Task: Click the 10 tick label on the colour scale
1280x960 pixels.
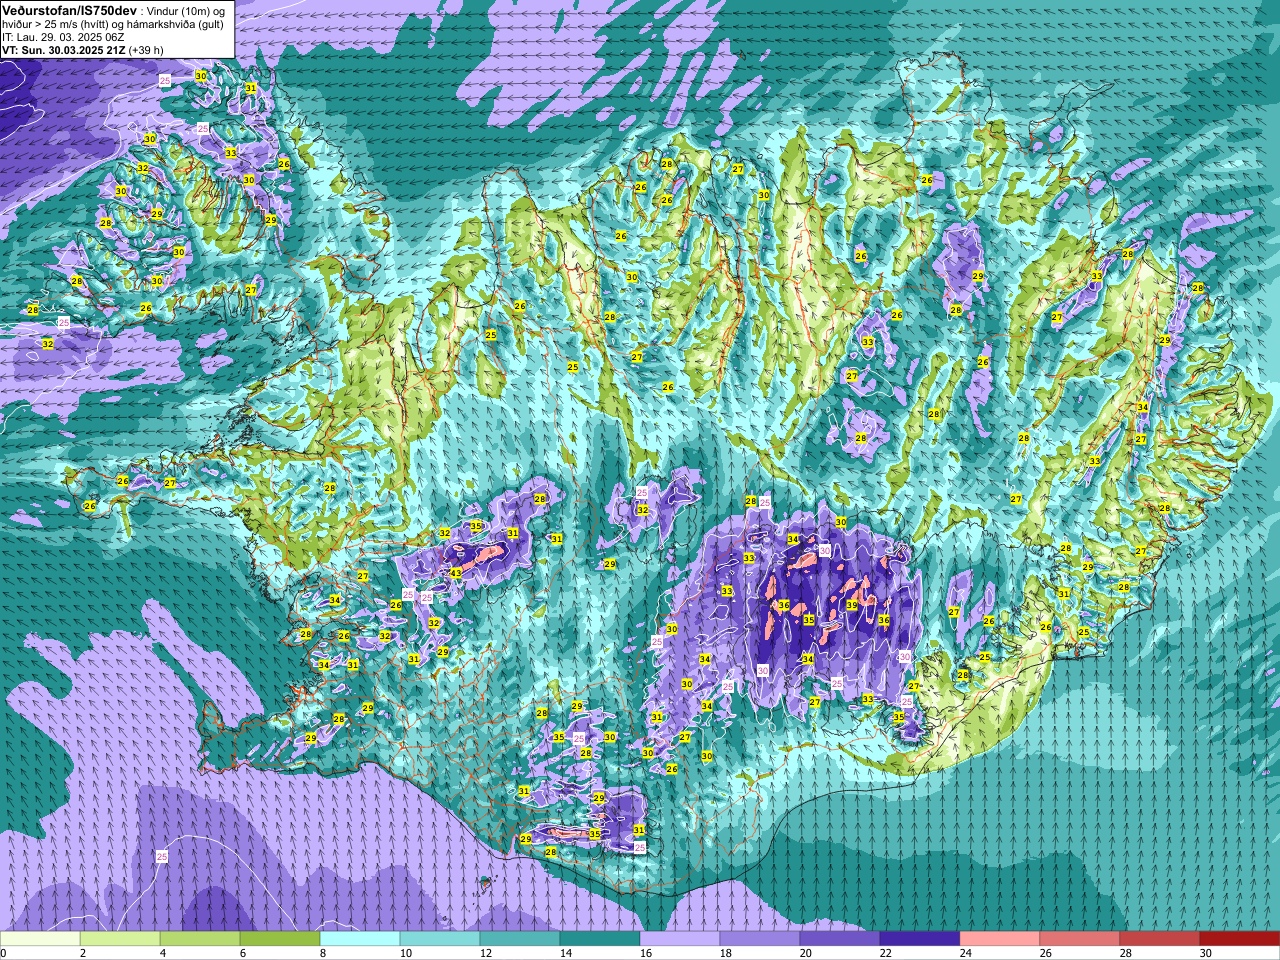Action: click(x=405, y=953)
